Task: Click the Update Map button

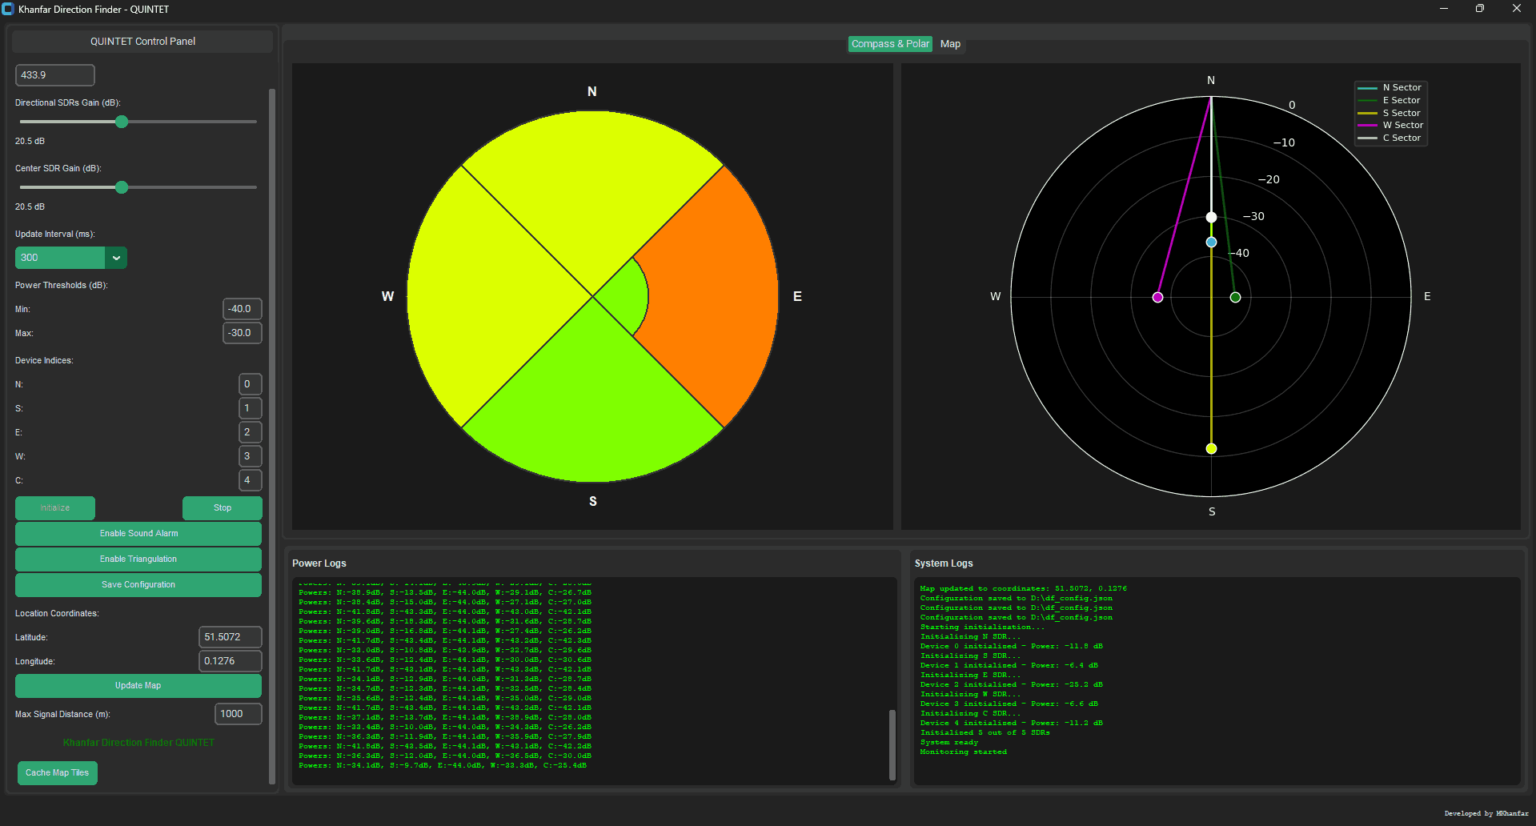Action: (x=138, y=686)
